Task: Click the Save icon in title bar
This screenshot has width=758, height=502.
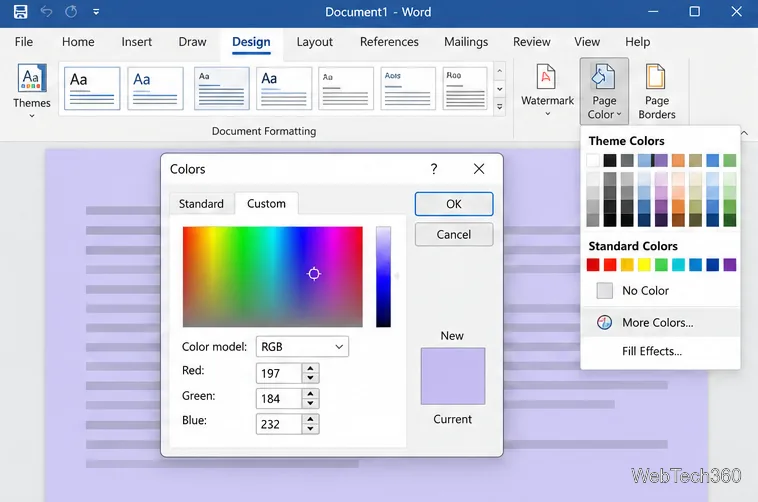Action: [x=20, y=11]
